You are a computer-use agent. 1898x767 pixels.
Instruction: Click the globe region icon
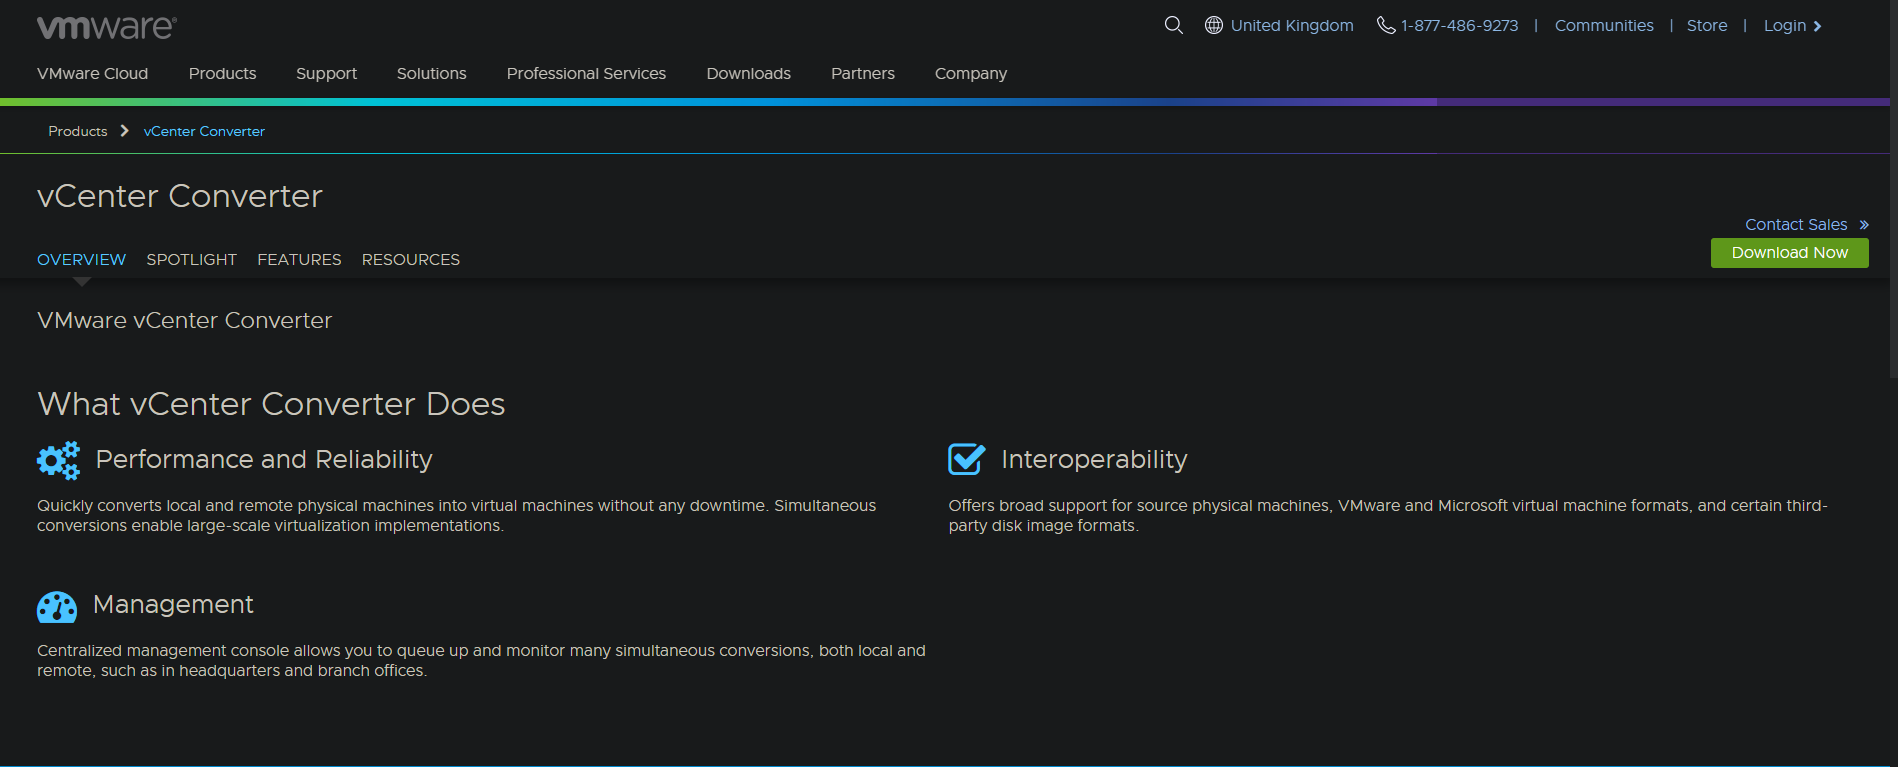click(x=1214, y=25)
